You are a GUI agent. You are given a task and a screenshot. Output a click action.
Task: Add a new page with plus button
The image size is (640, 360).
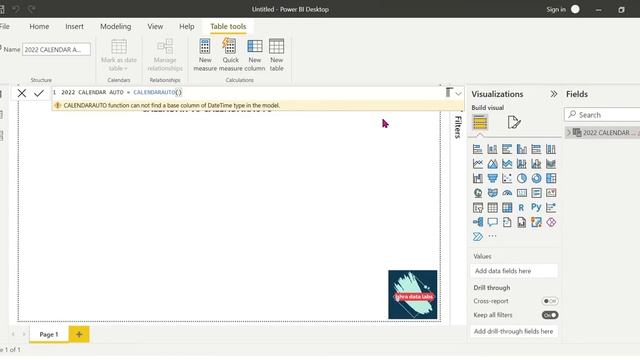click(x=79, y=334)
